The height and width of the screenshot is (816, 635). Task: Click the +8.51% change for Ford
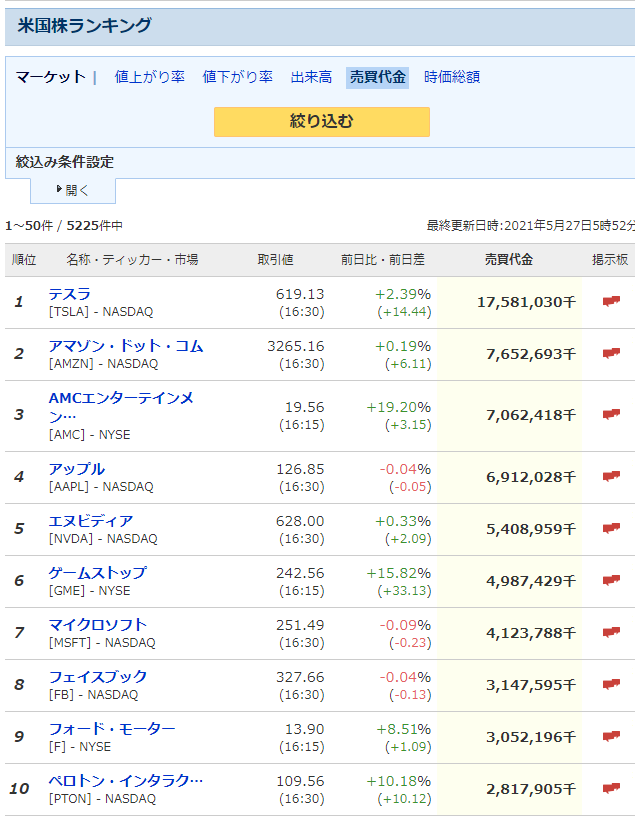point(403,729)
